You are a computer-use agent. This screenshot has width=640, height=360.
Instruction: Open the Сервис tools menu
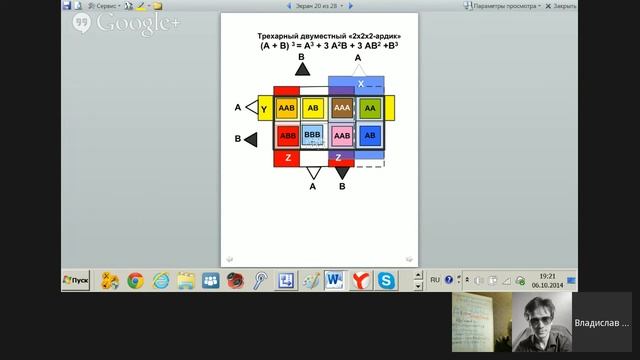[x=104, y=6]
